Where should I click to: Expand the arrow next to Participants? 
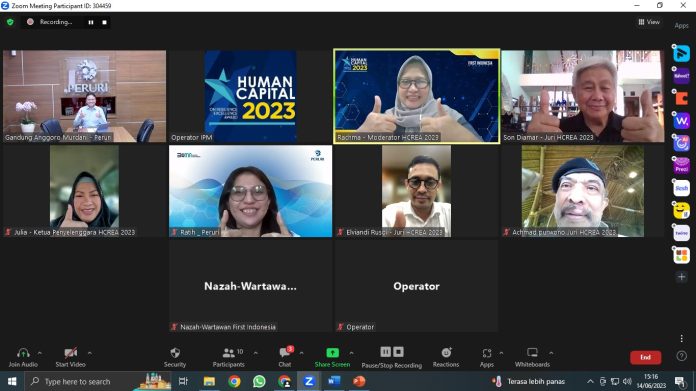point(256,353)
